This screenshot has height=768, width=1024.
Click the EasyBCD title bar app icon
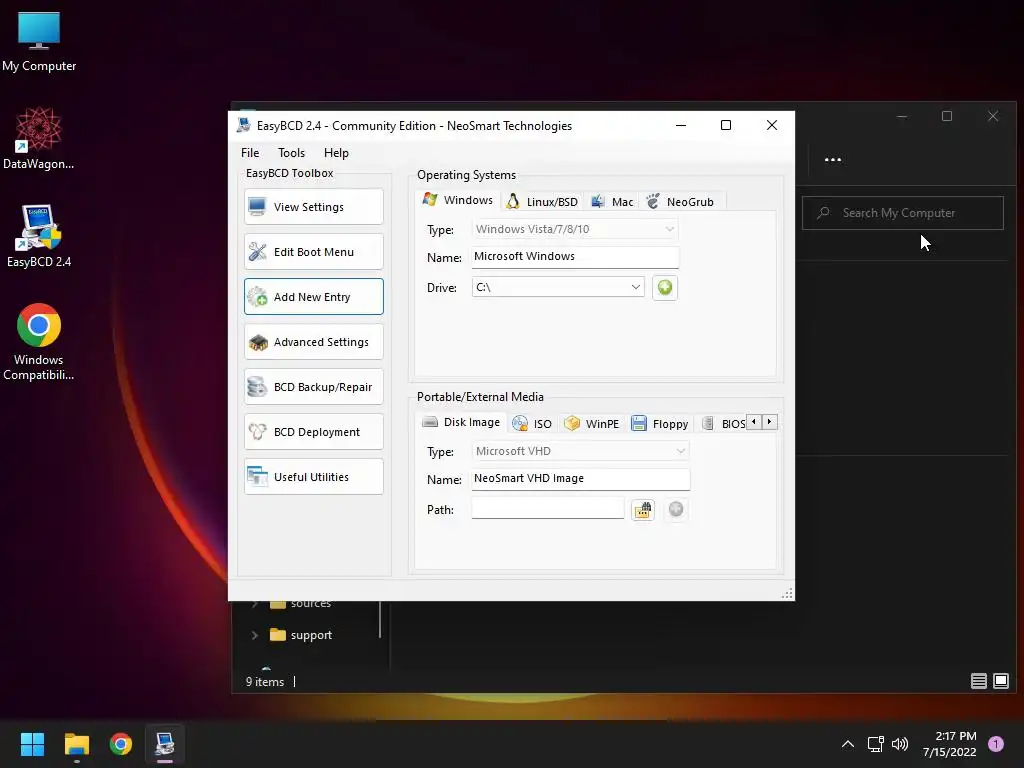[x=244, y=125]
